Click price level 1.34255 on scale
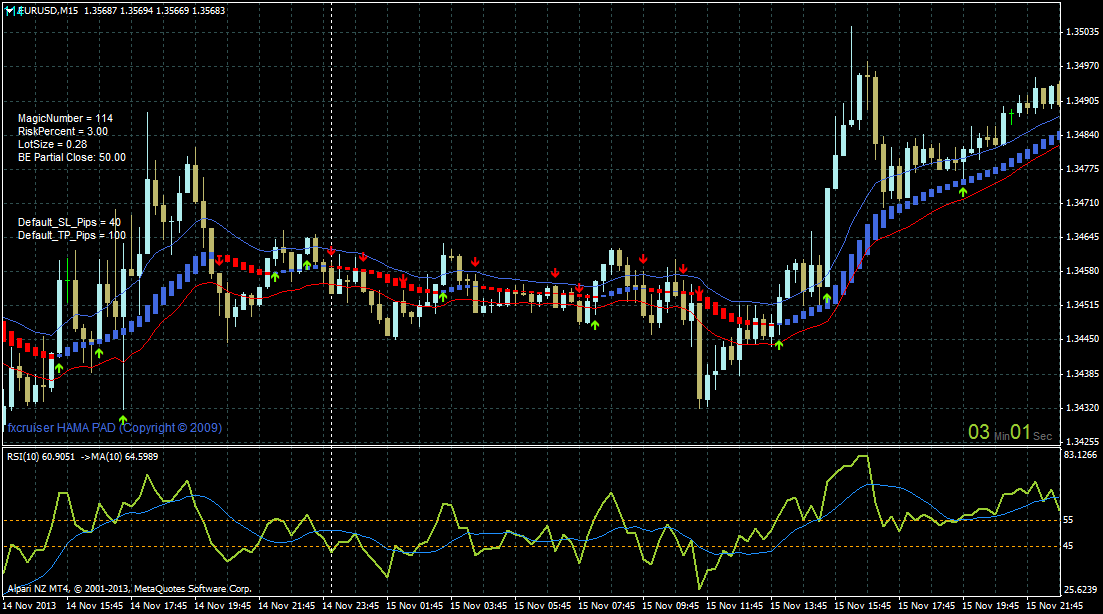 point(1082,442)
